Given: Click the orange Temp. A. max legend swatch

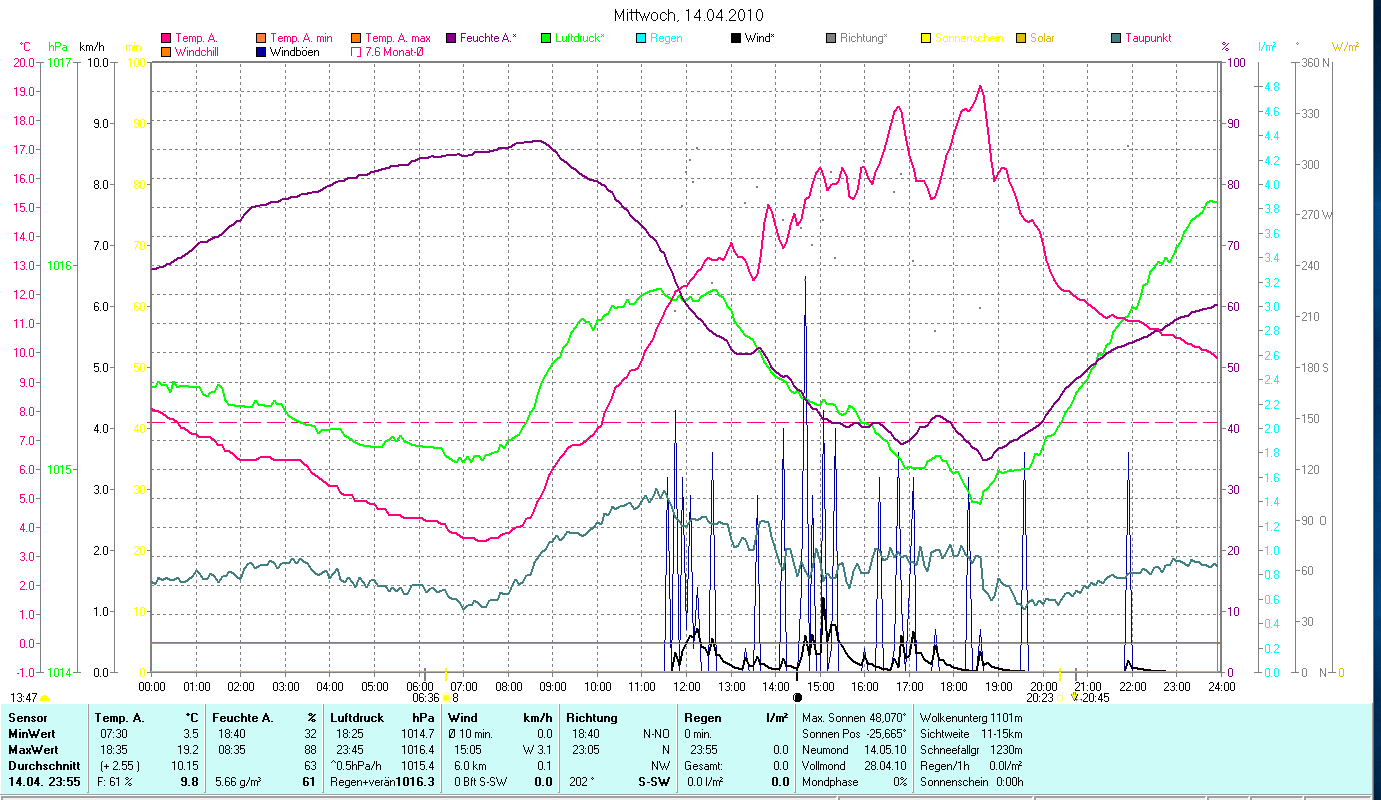Looking at the screenshot, I should tap(357, 38).
